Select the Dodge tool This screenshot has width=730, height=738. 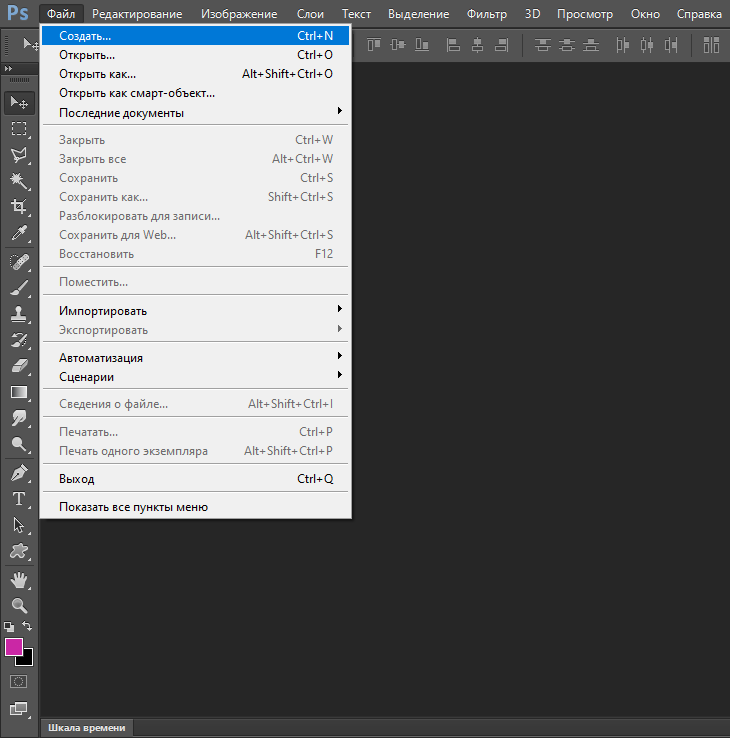(19, 444)
